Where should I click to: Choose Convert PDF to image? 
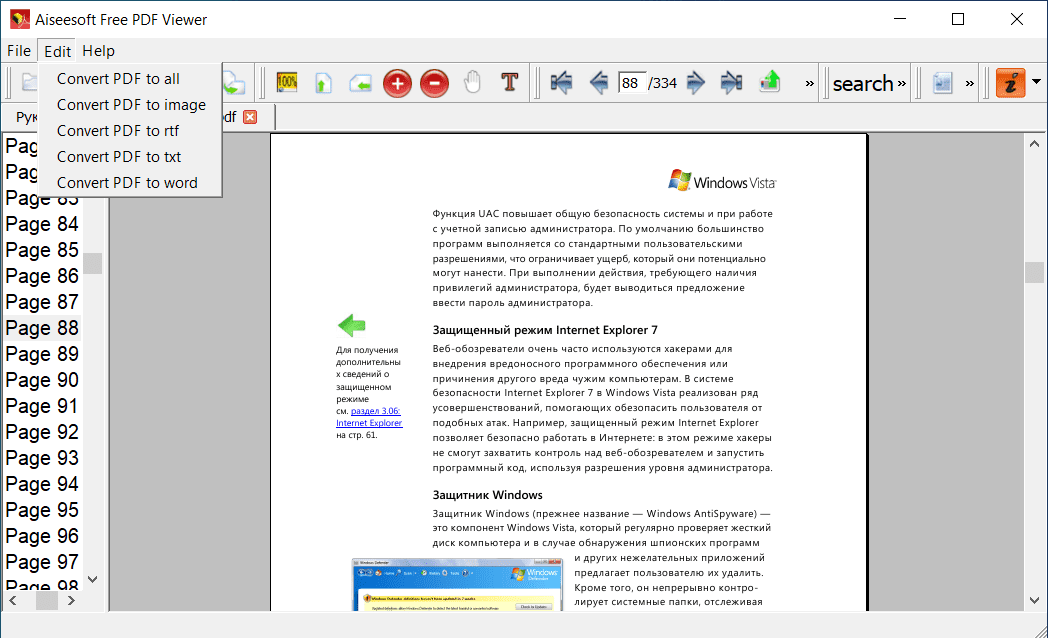coord(130,105)
